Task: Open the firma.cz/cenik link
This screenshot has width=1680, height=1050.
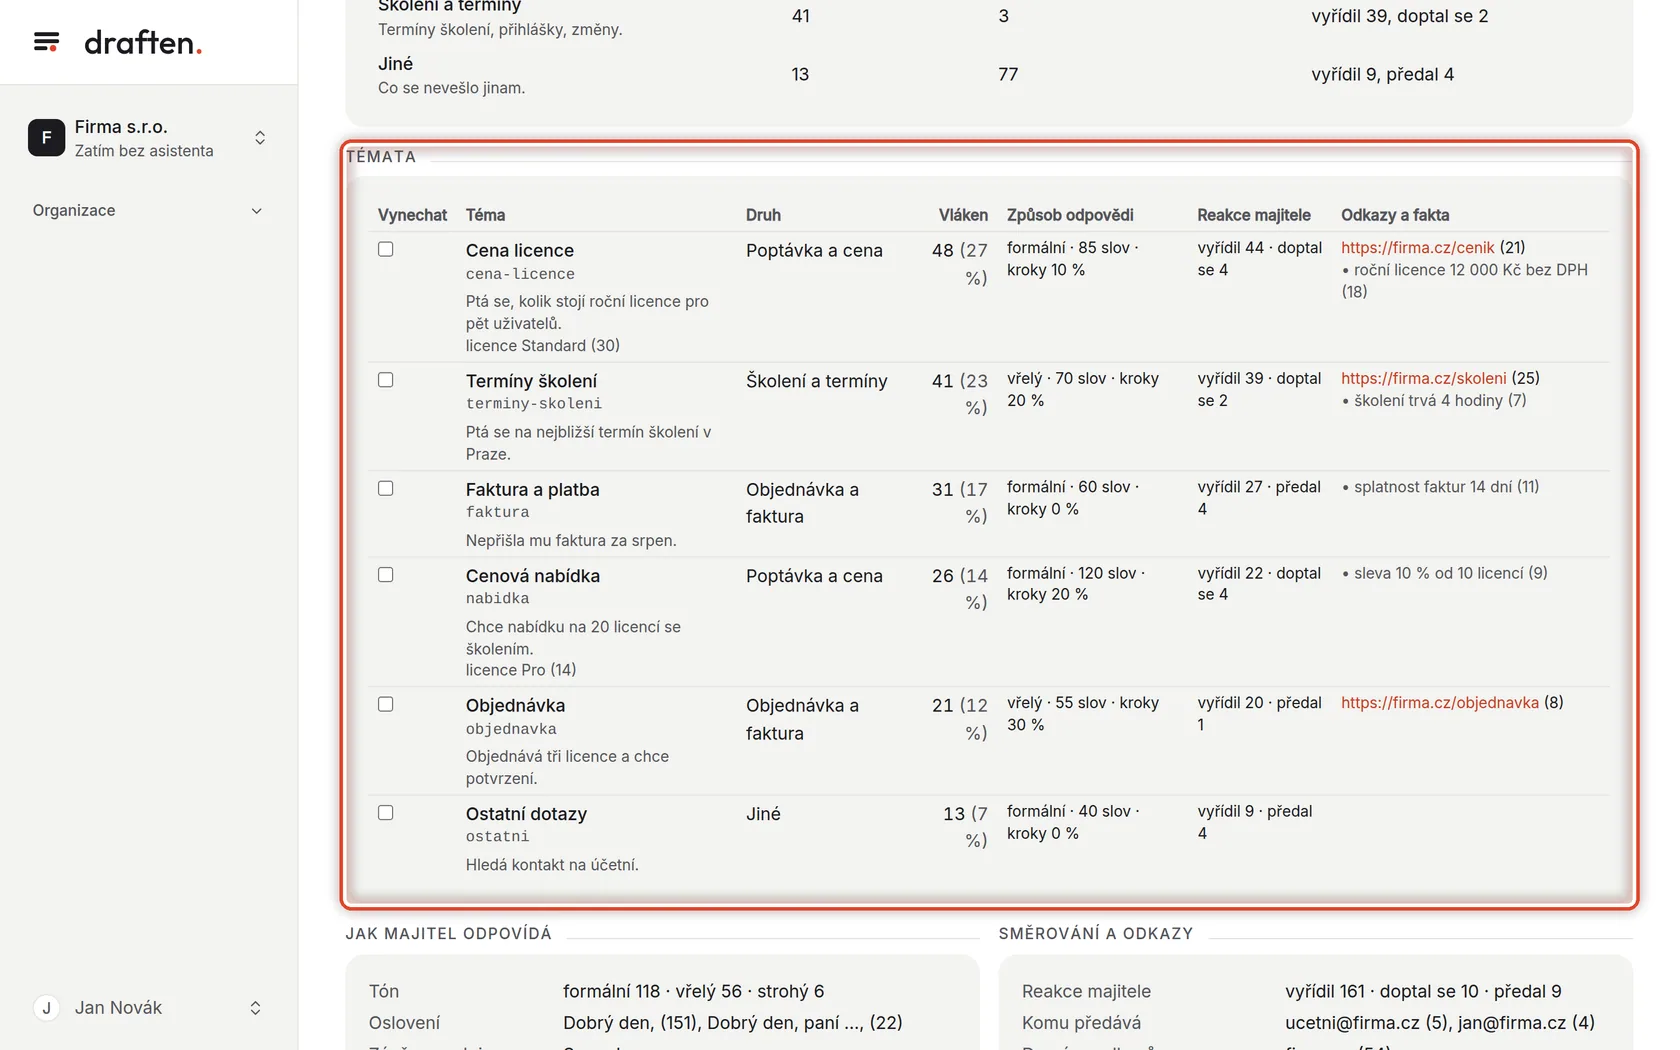Action: click(1417, 248)
